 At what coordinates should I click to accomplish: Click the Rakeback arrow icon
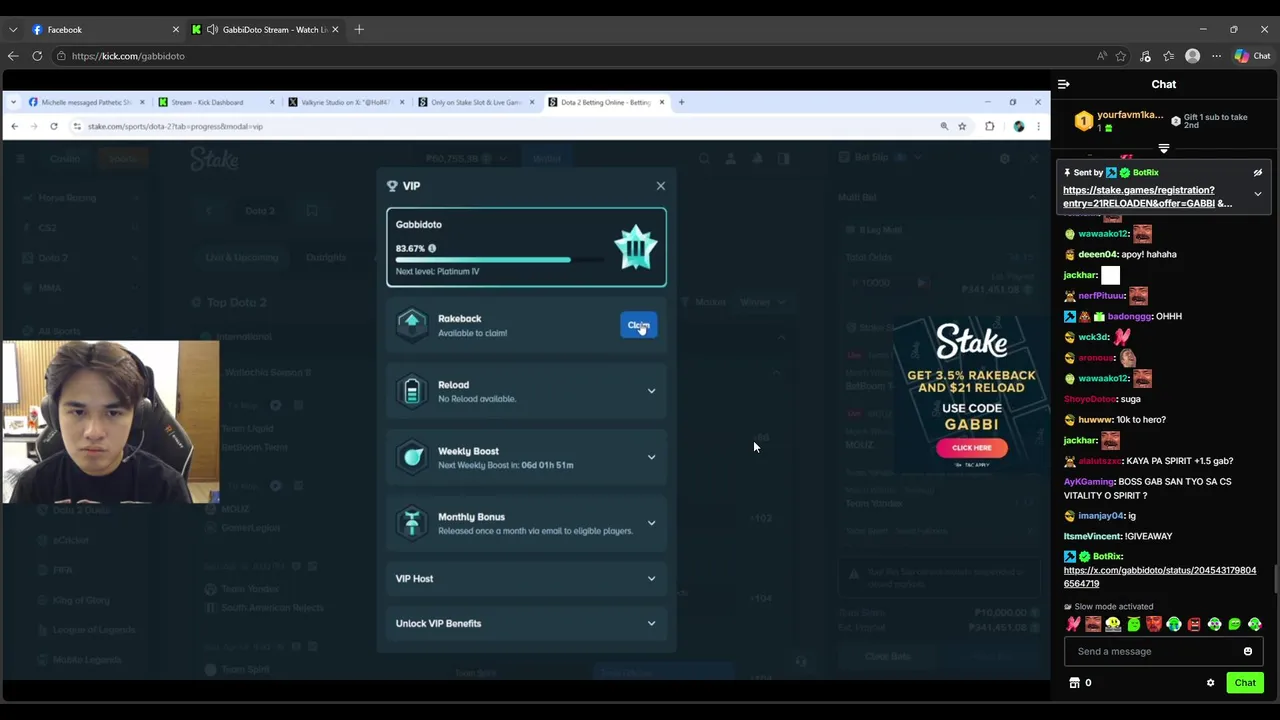412,325
